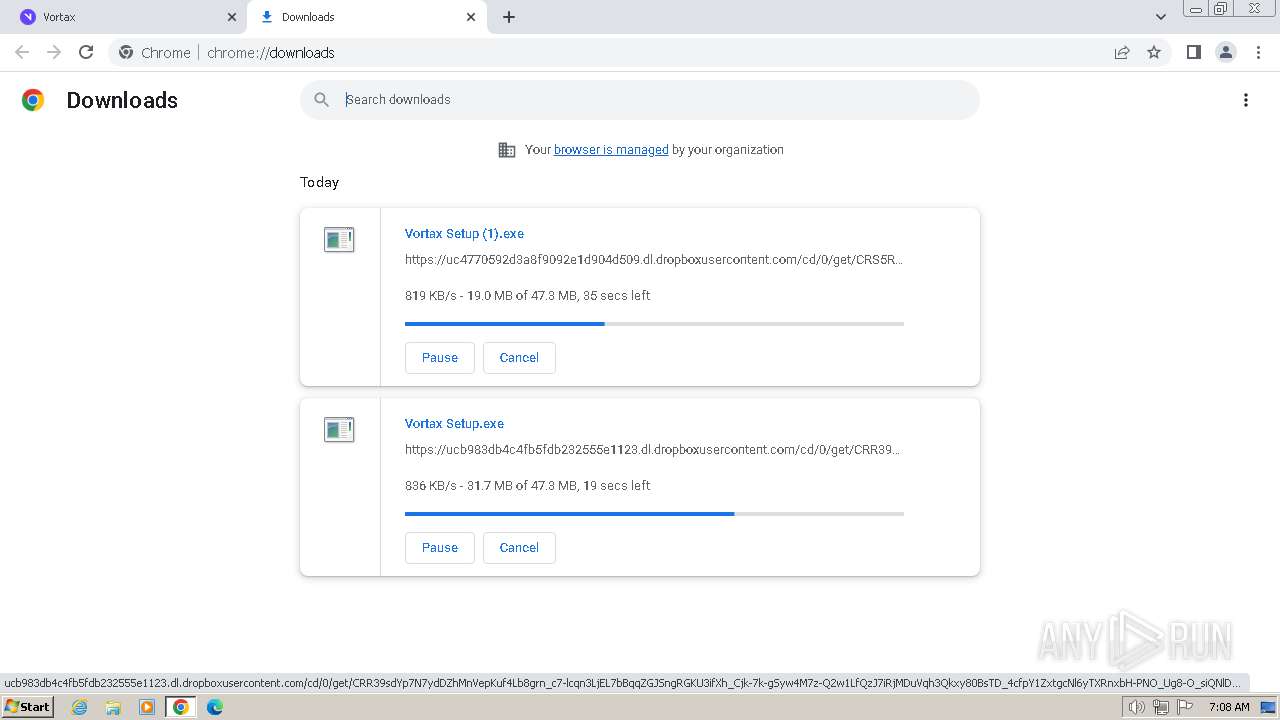This screenshot has width=1280, height=720.
Task: Reload the downloads page
Action: [86, 52]
